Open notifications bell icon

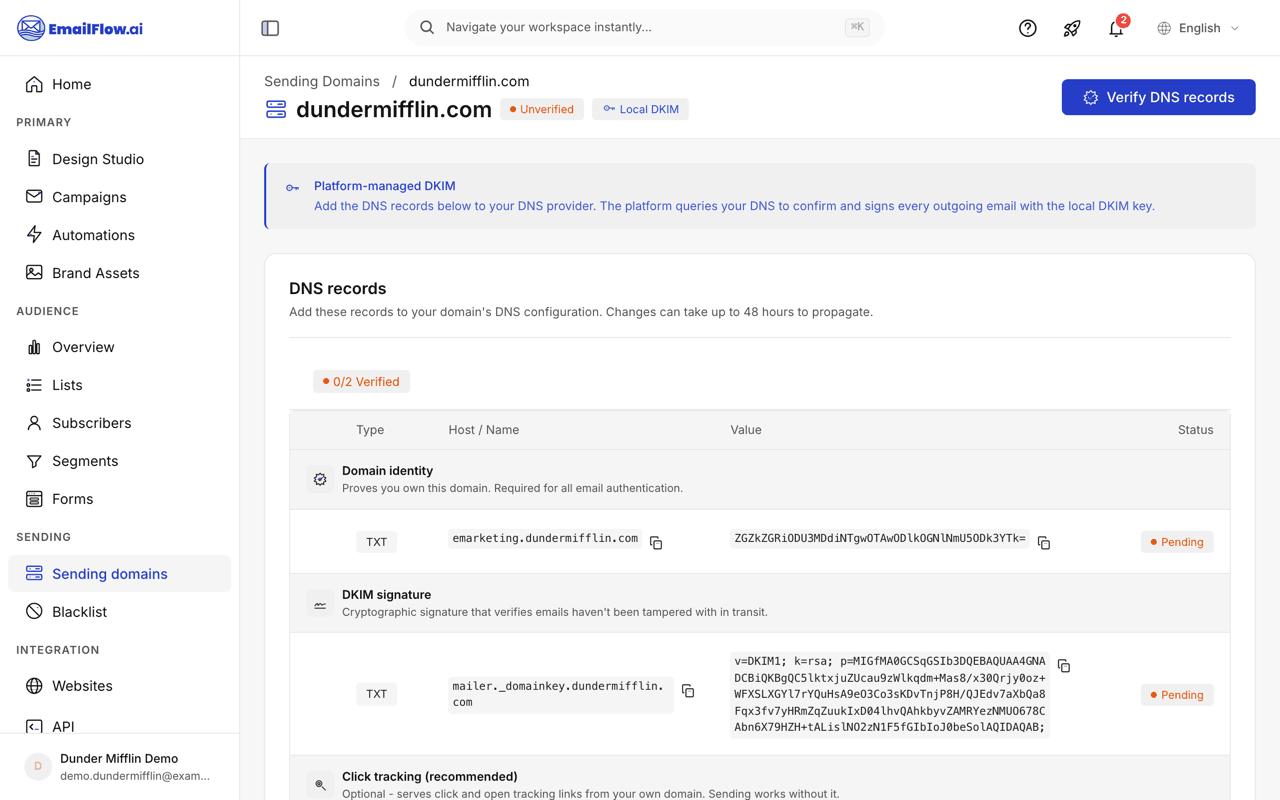click(x=1116, y=28)
